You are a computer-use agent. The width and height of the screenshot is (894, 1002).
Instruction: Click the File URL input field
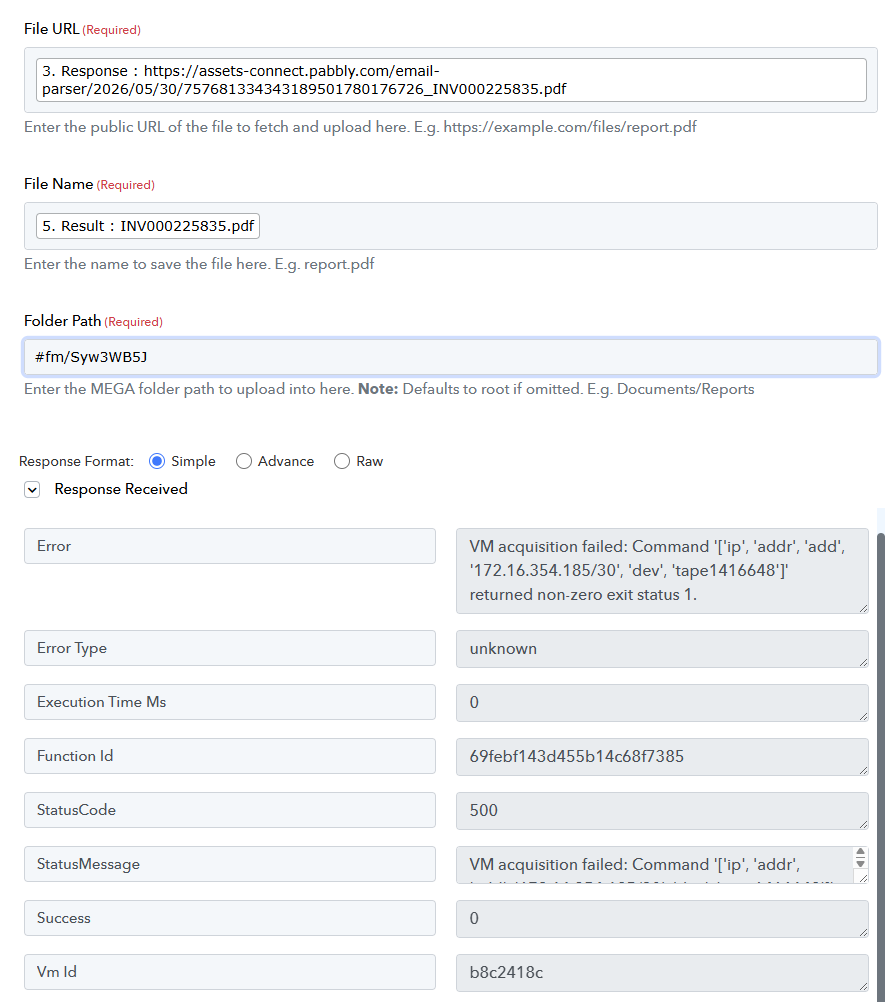click(451, 80)
